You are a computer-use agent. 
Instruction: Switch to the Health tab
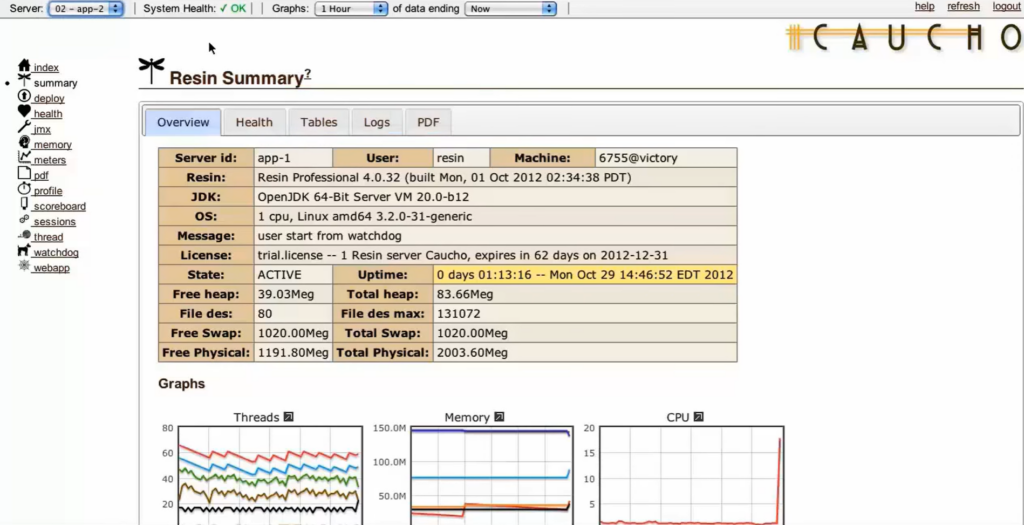coord(254,122)
